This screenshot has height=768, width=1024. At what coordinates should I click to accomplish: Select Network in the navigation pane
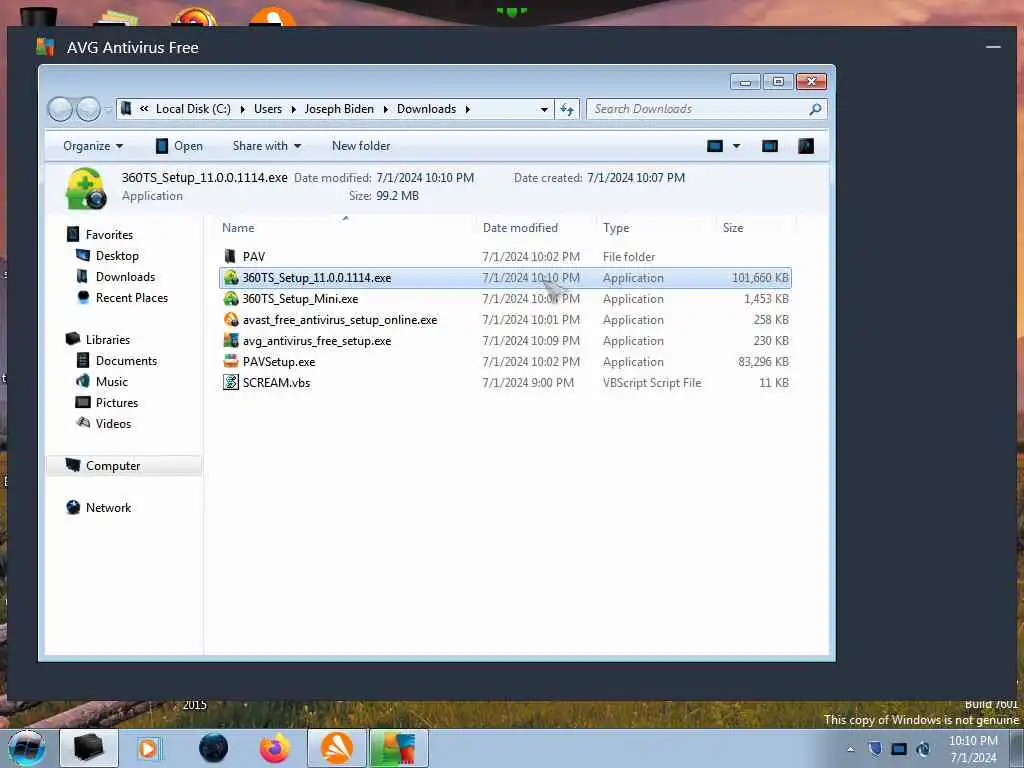pyautogui.click(x=108, y=507)
